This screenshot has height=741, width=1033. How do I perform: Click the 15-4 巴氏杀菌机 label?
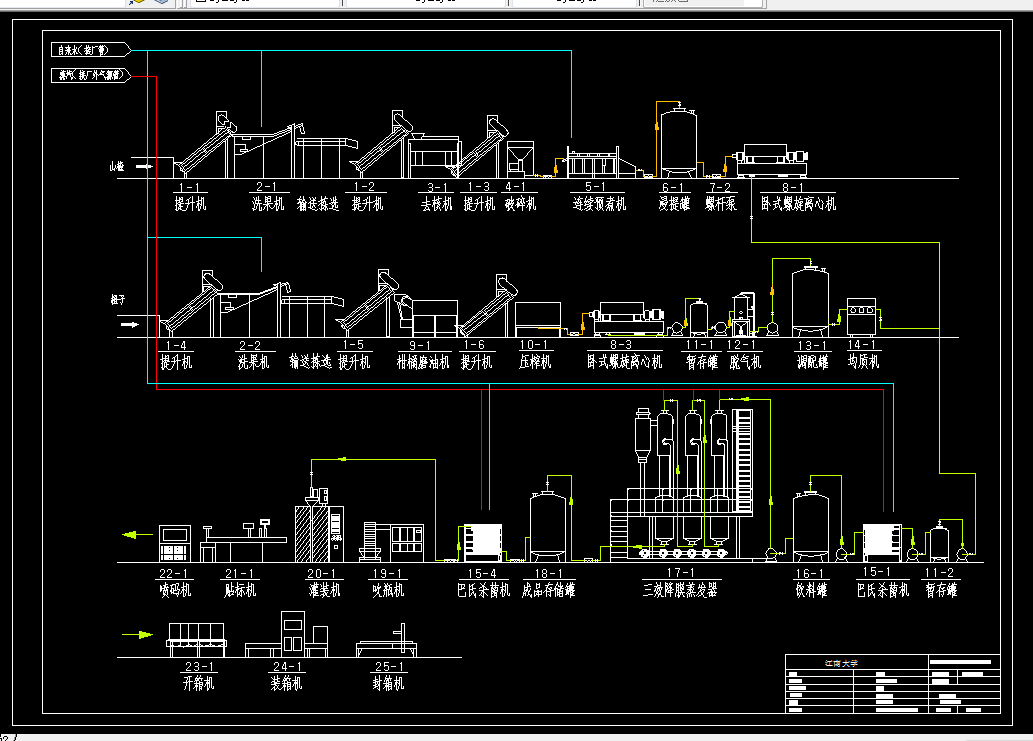[483, 583]
